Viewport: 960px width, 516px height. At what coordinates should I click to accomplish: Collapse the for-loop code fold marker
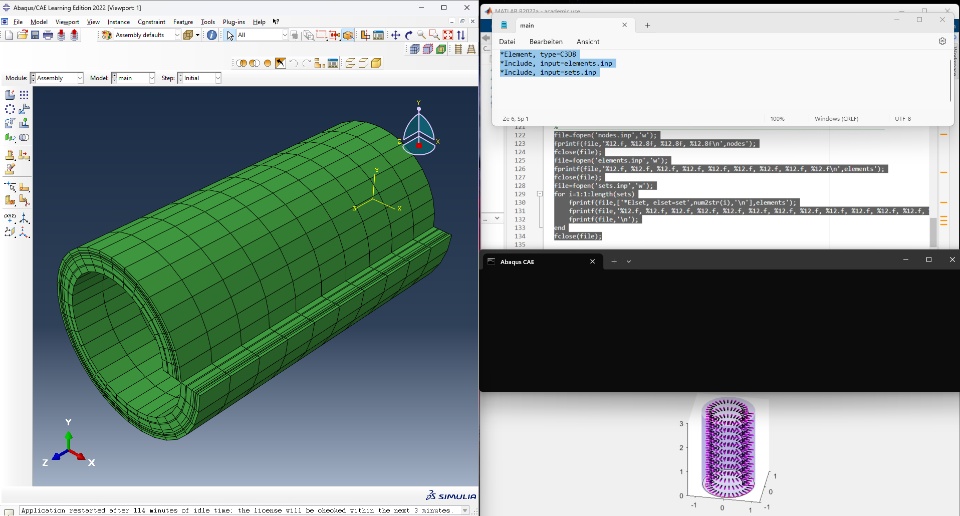pos(541,194)
